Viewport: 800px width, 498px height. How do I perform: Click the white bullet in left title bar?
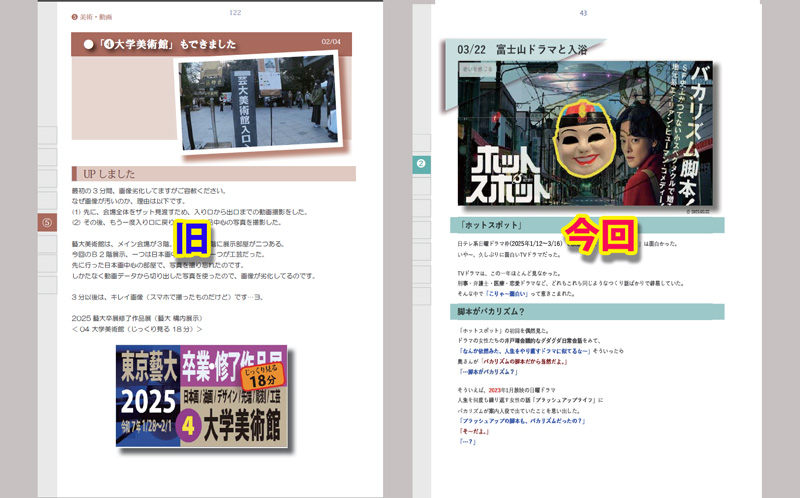point(88,44)
